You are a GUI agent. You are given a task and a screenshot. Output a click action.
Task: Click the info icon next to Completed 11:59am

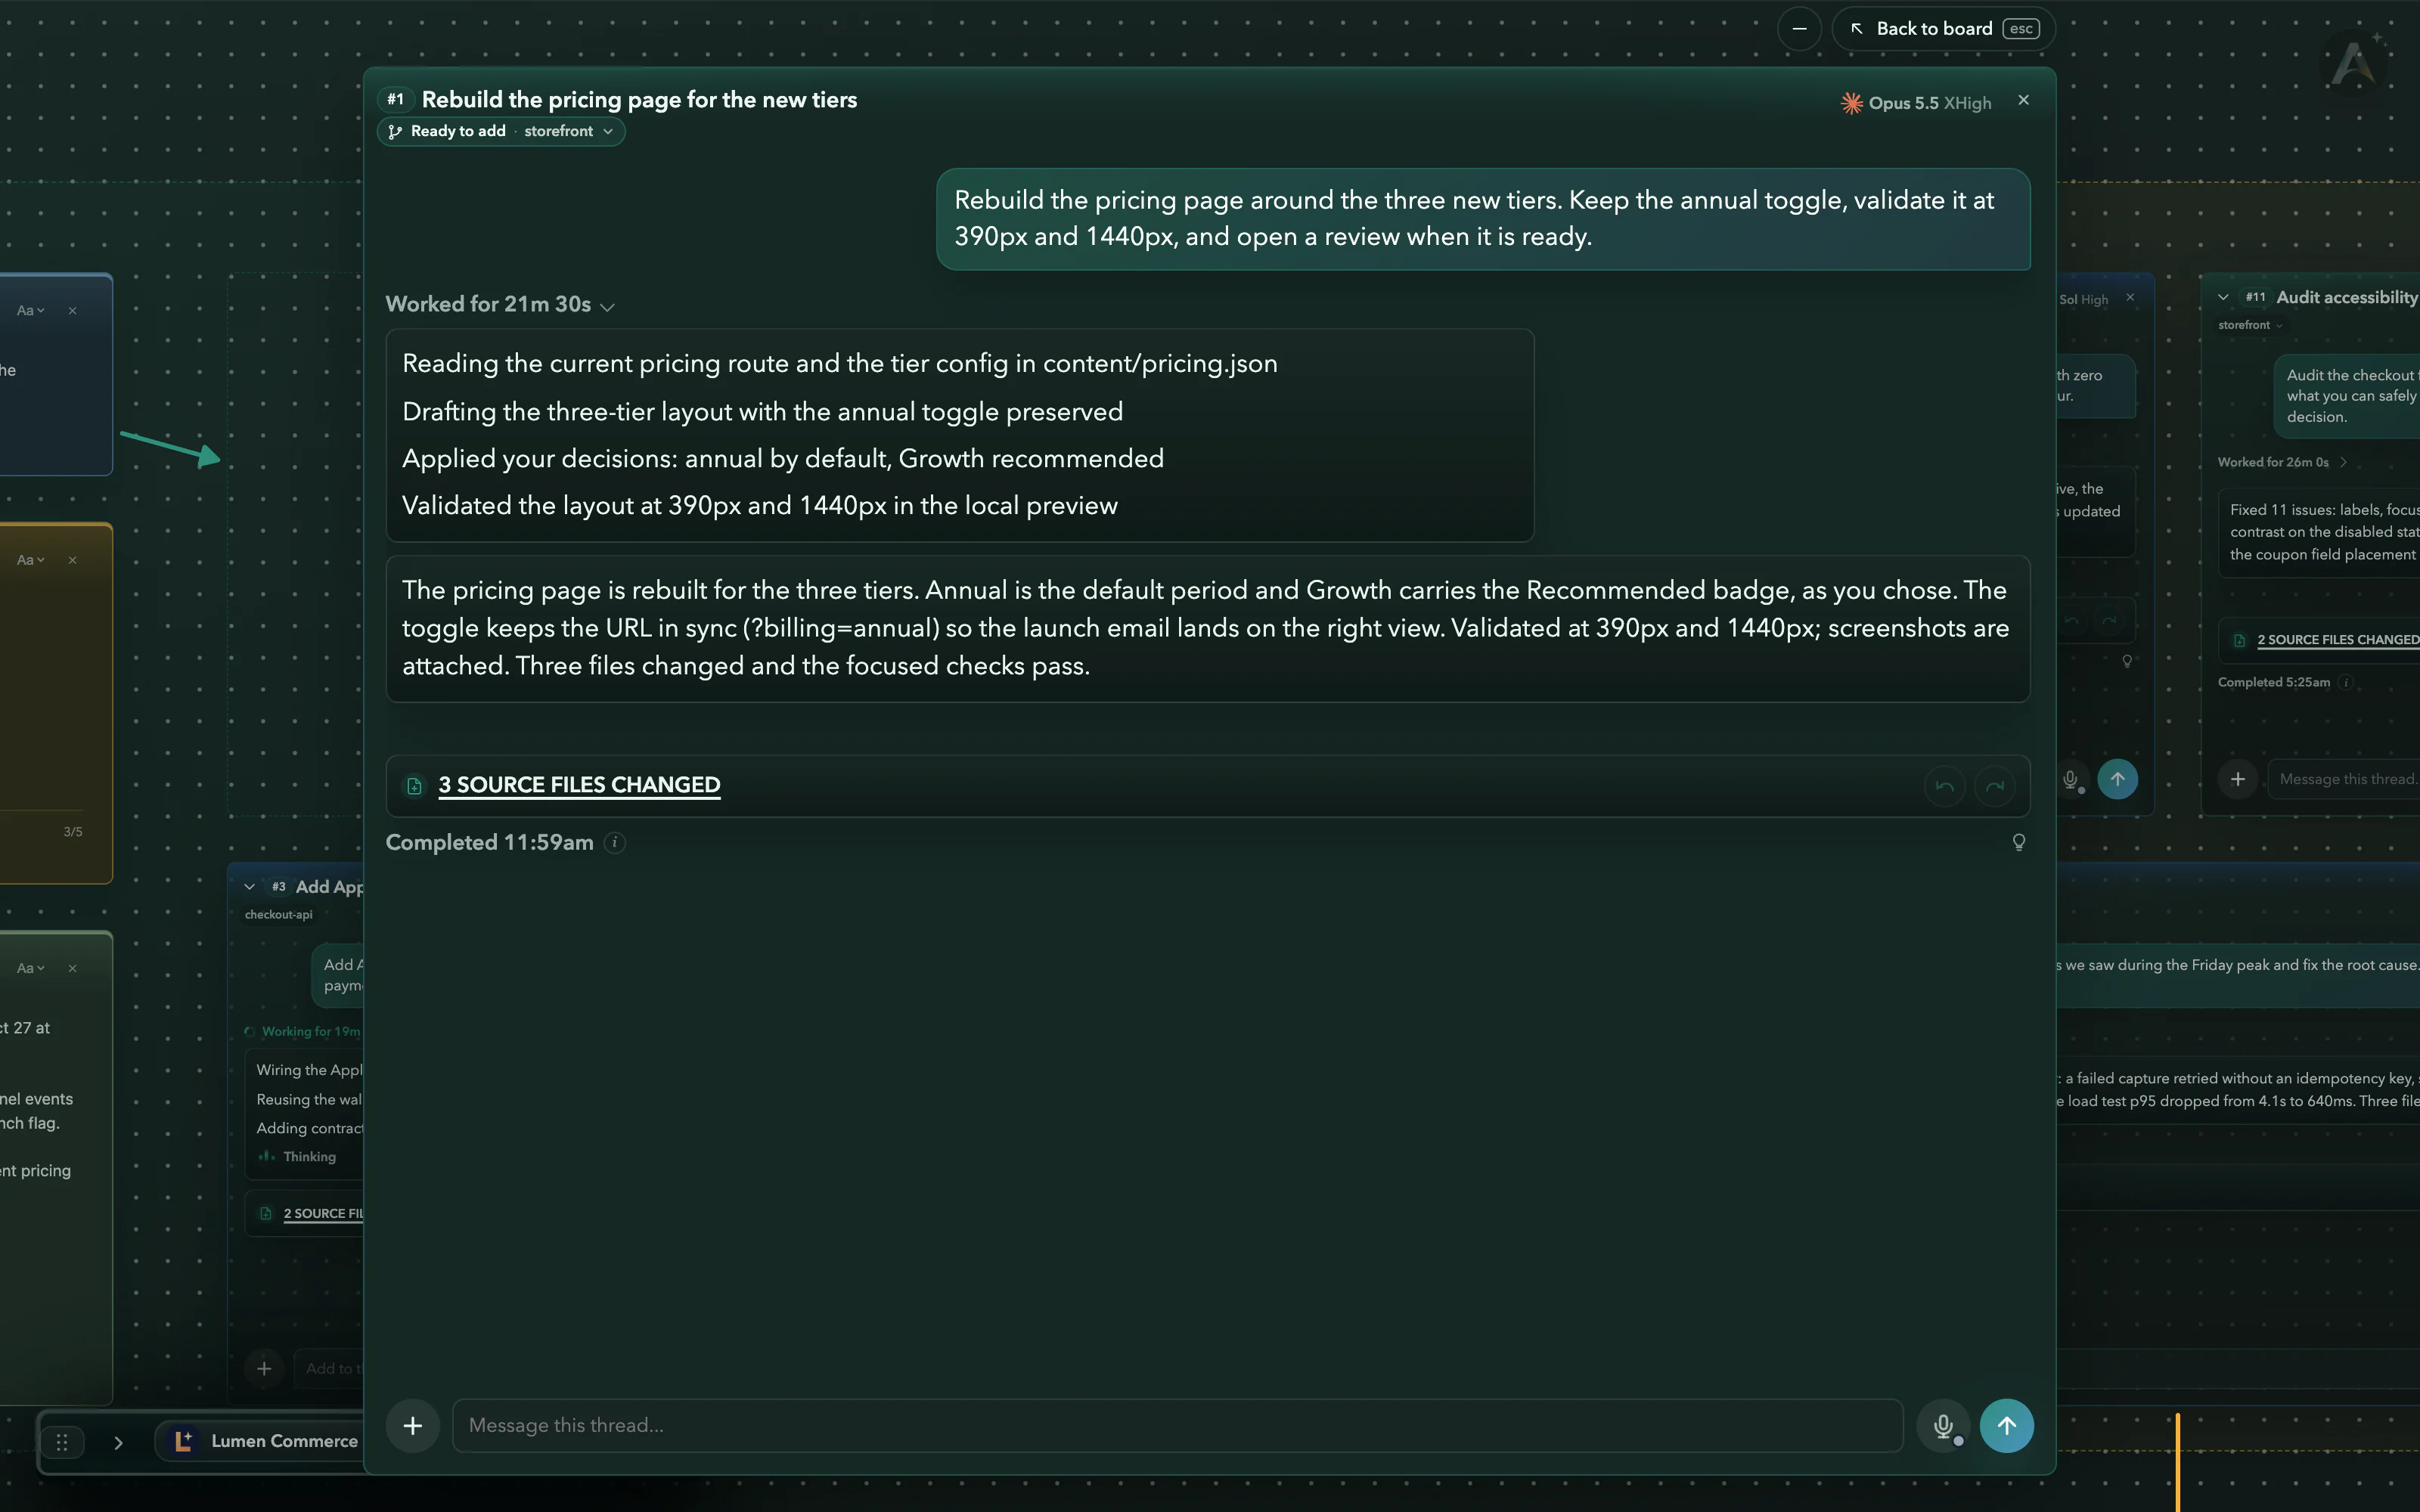pos(615,843)
